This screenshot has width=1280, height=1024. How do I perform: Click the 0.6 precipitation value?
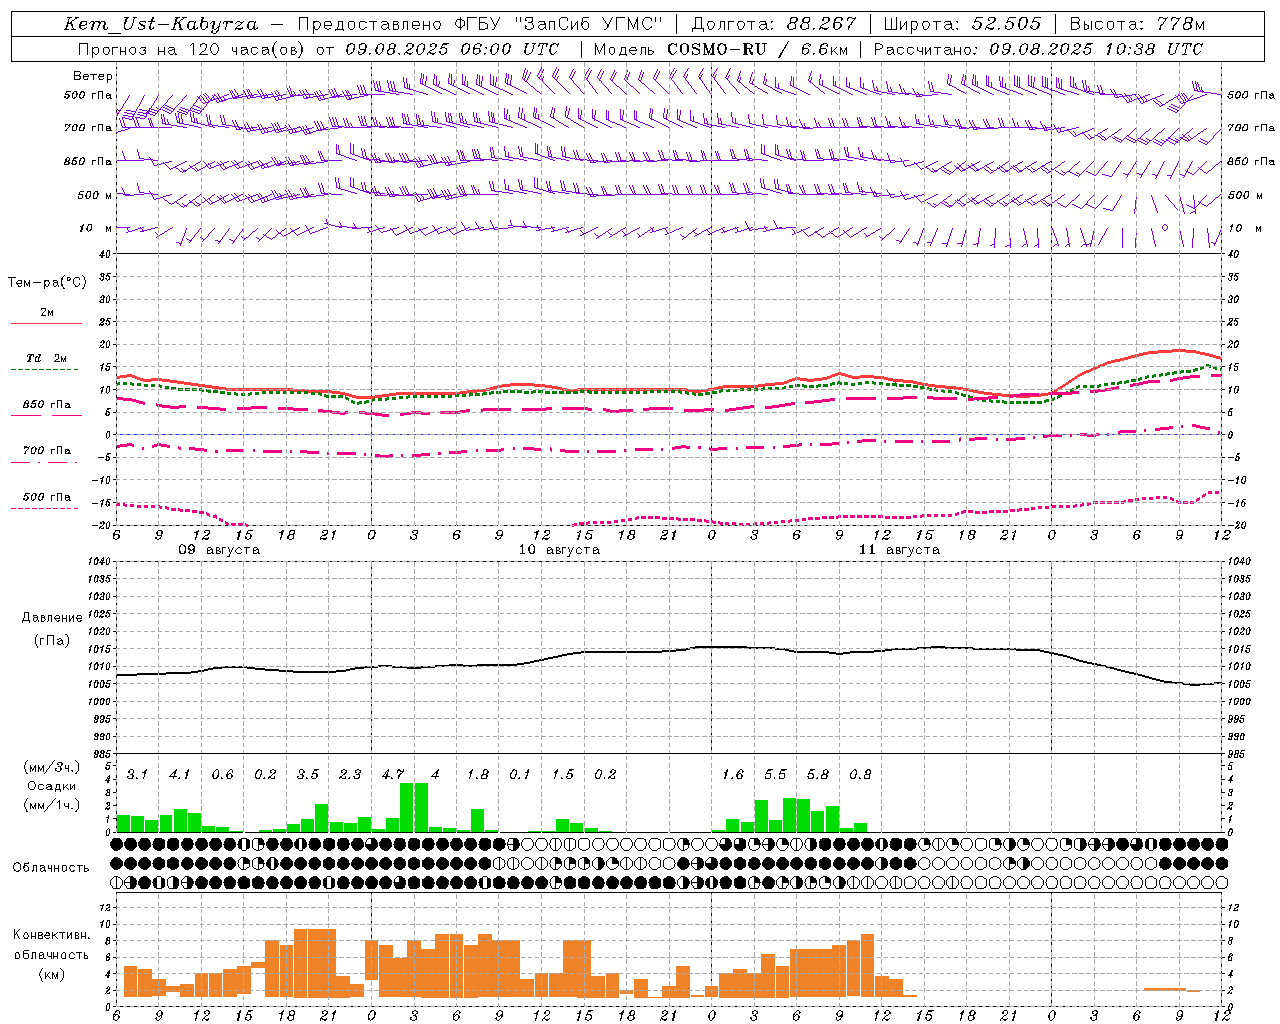[222, 775]
